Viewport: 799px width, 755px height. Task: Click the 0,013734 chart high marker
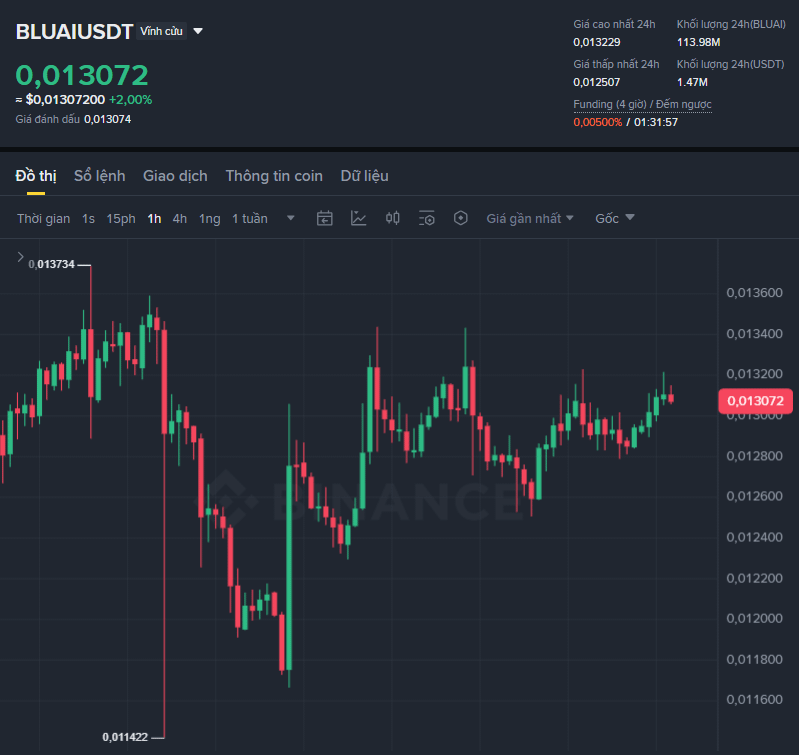(51, 264)
